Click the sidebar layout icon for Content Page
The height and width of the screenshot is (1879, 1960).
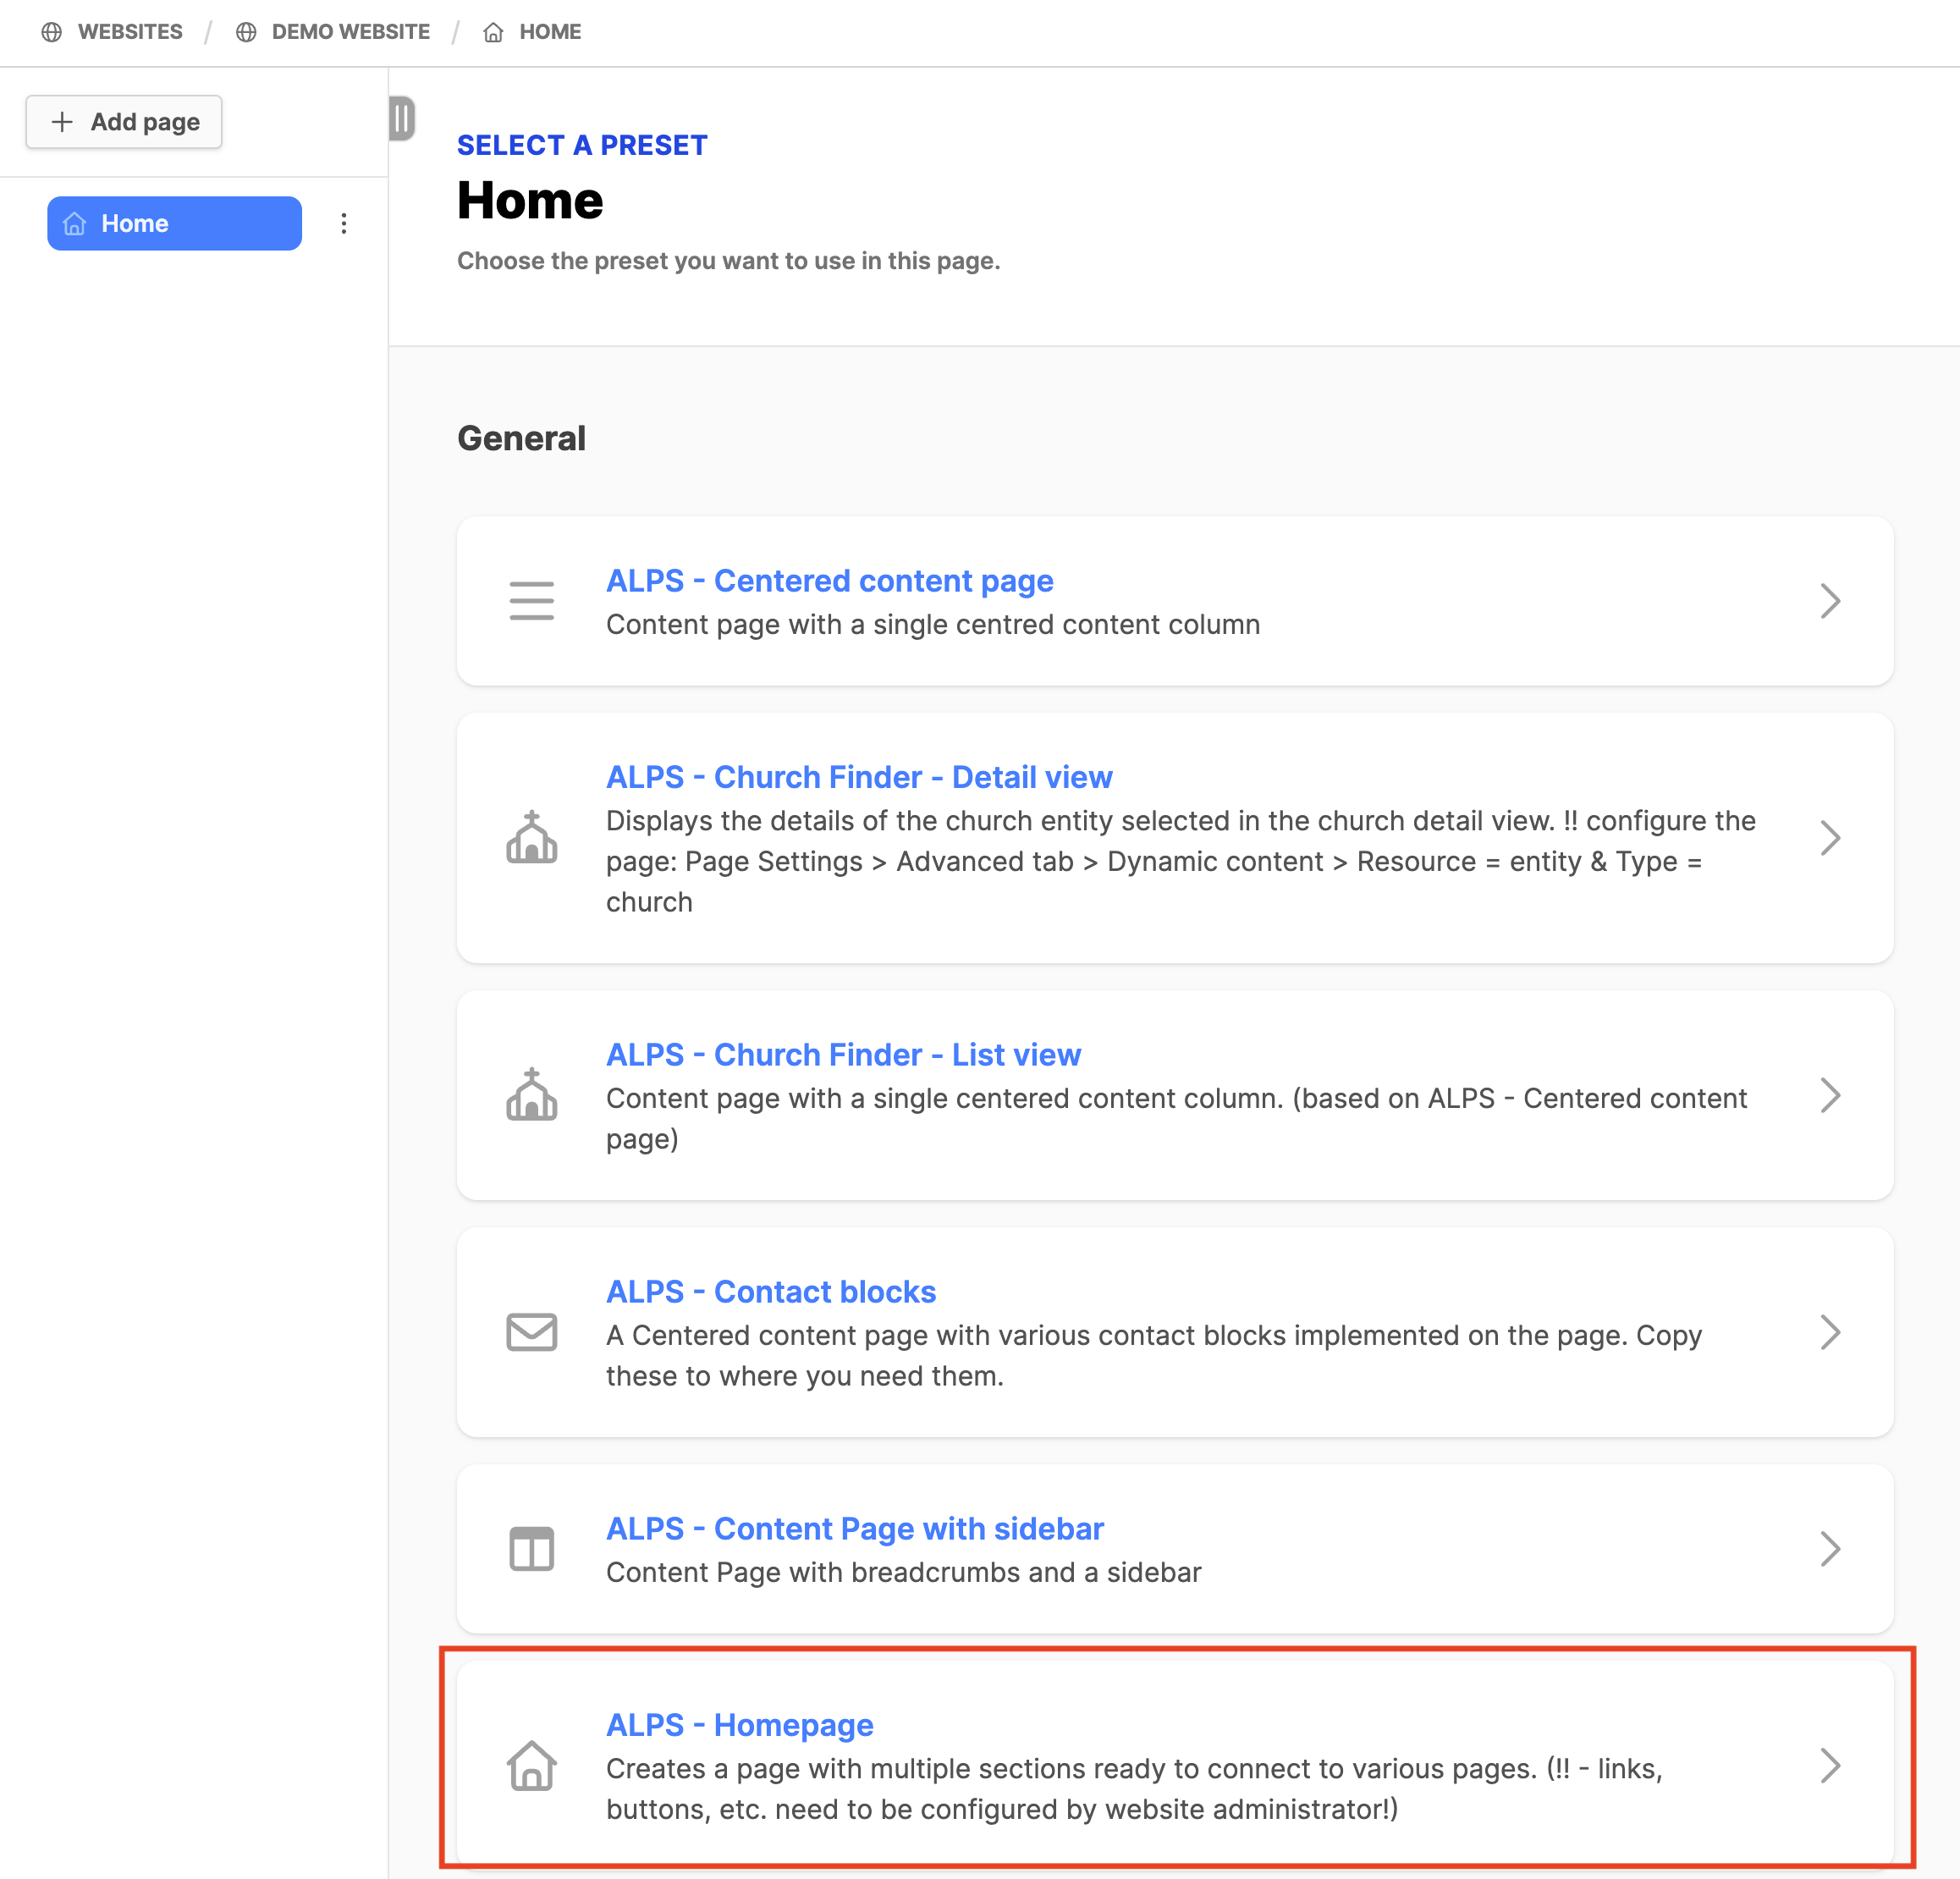(x=531, y=1549)
